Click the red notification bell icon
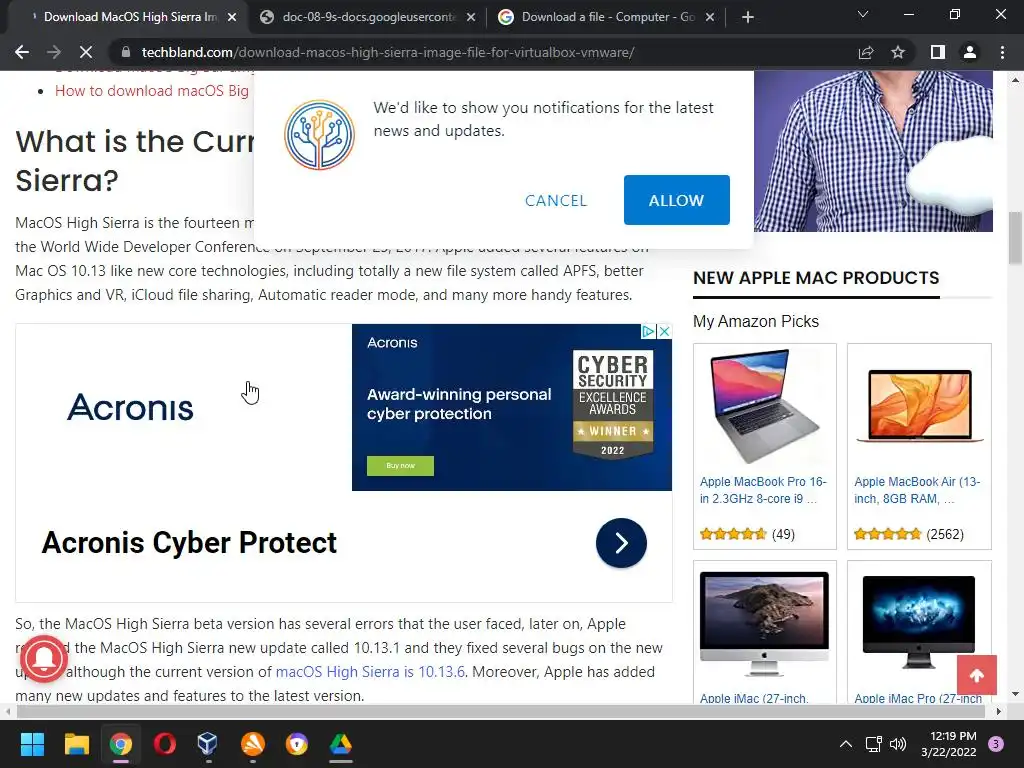 [44, 658]
